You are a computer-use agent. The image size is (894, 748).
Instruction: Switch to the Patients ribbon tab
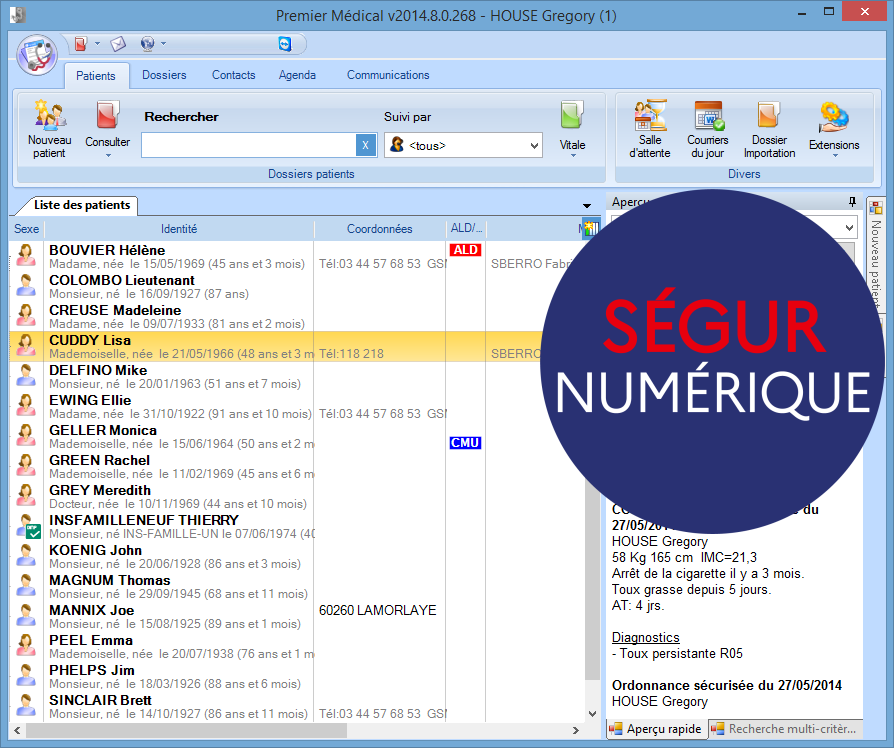96,76
